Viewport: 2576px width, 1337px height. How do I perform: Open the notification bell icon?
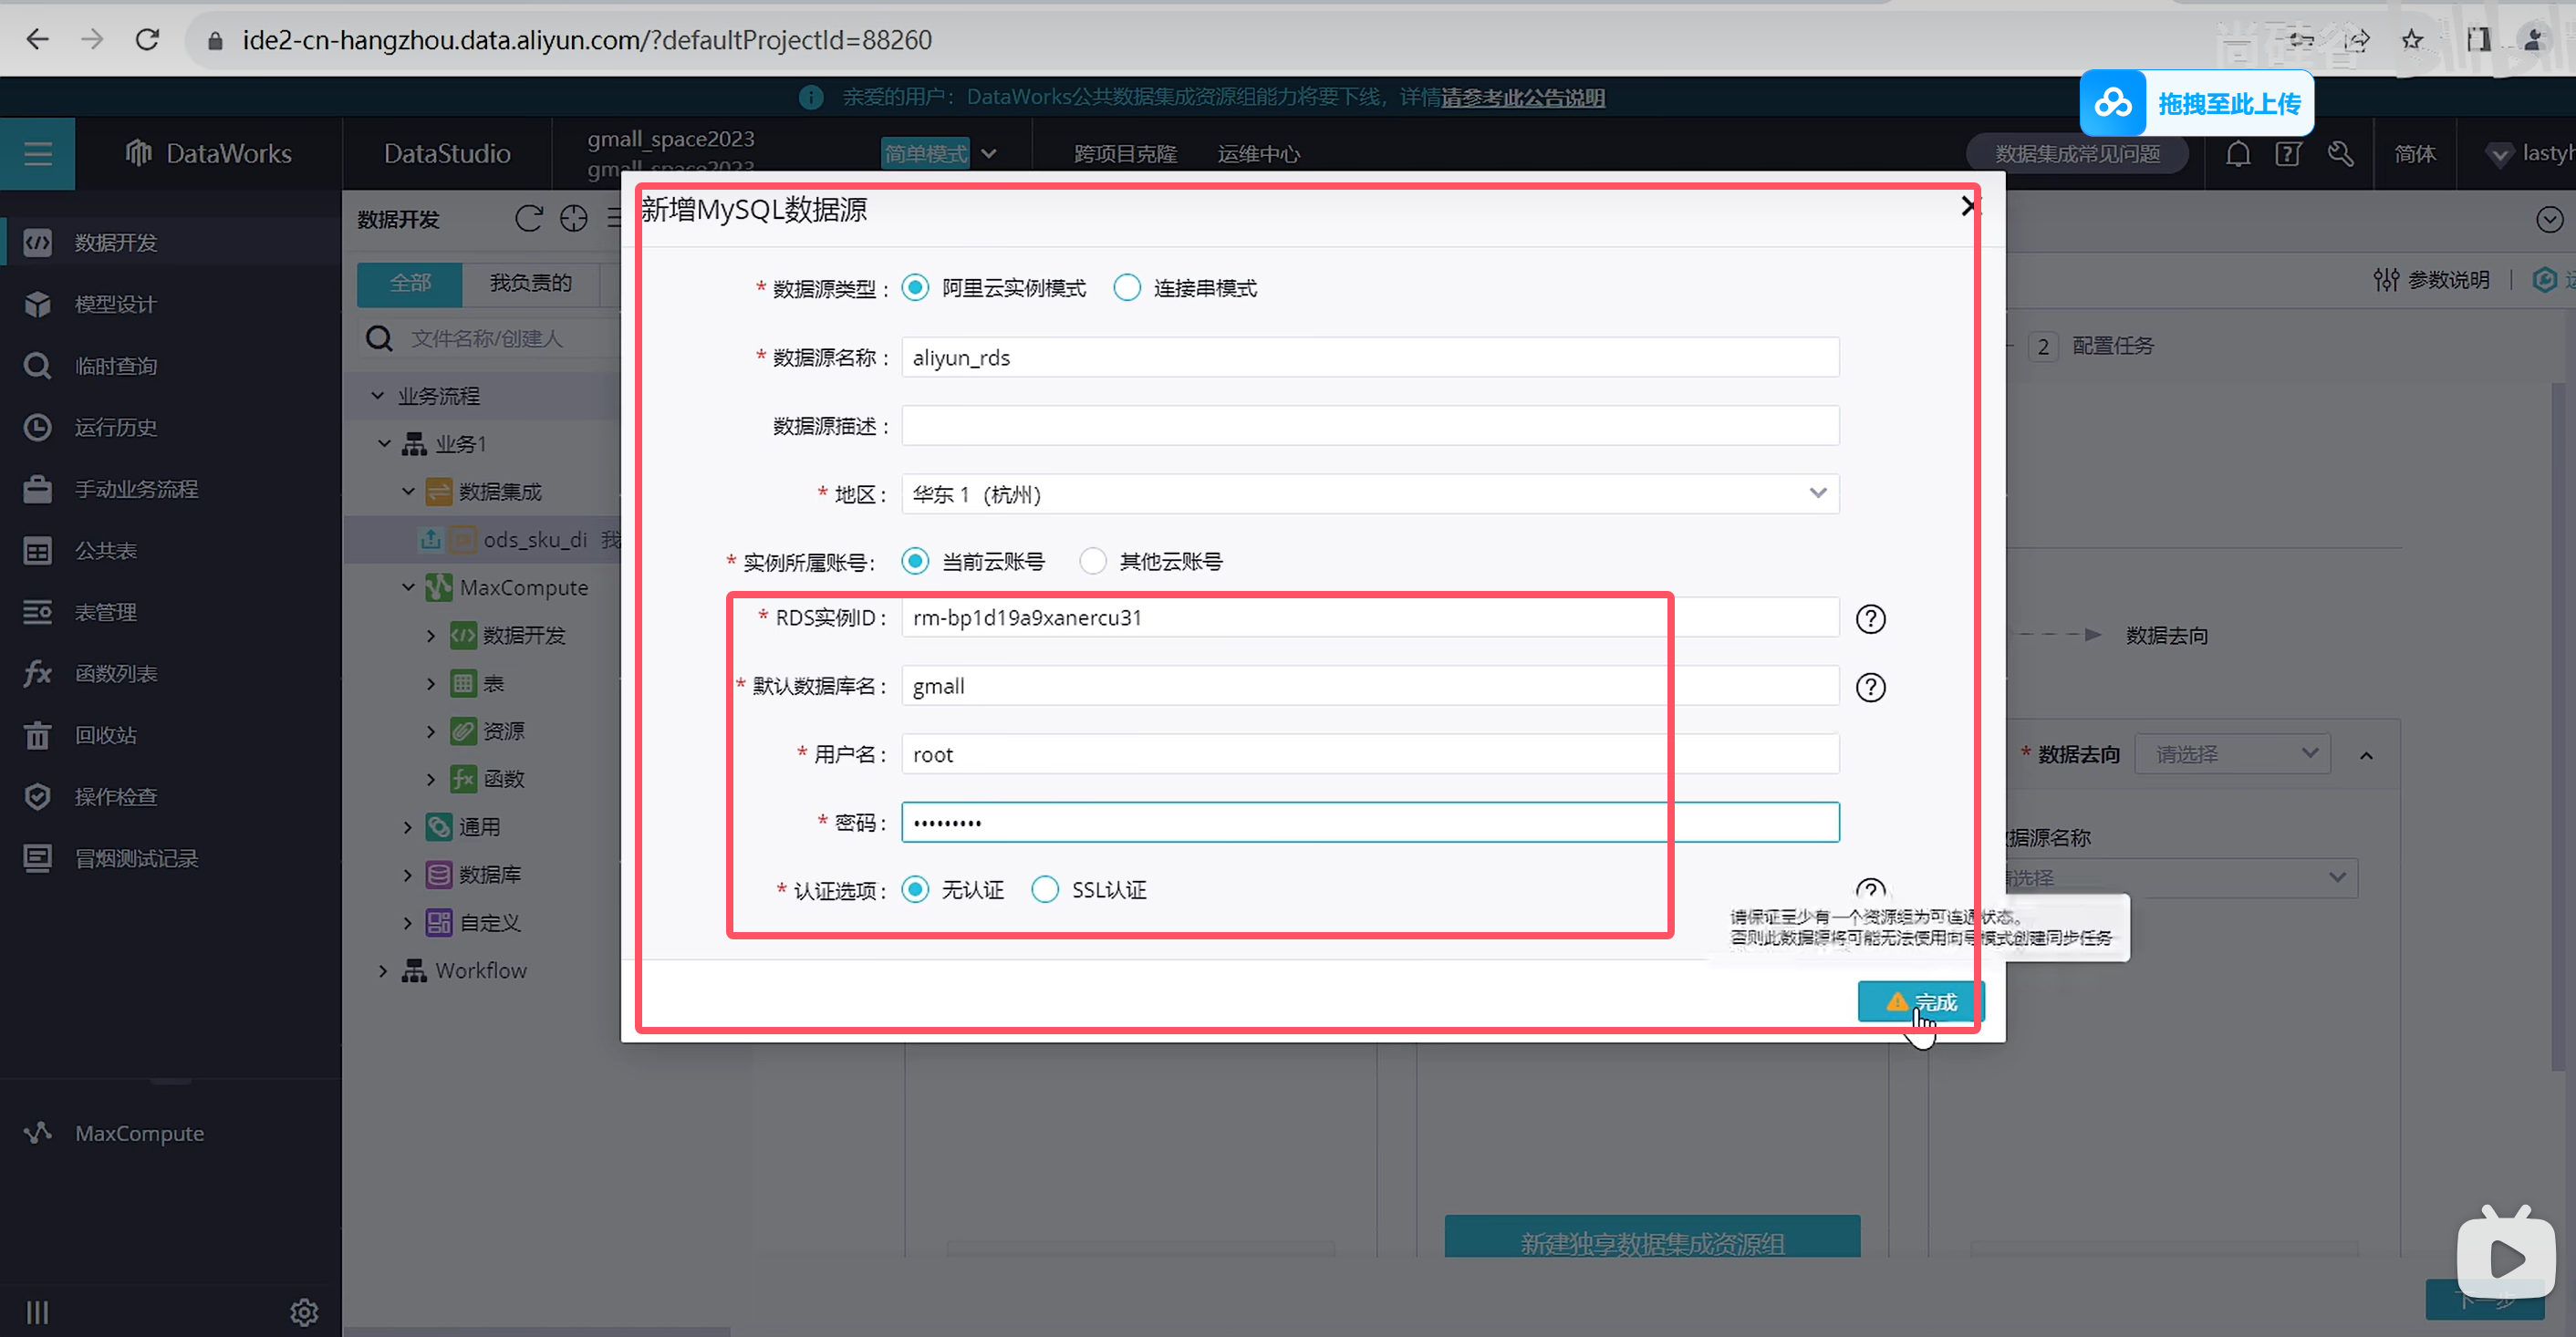2238,154
